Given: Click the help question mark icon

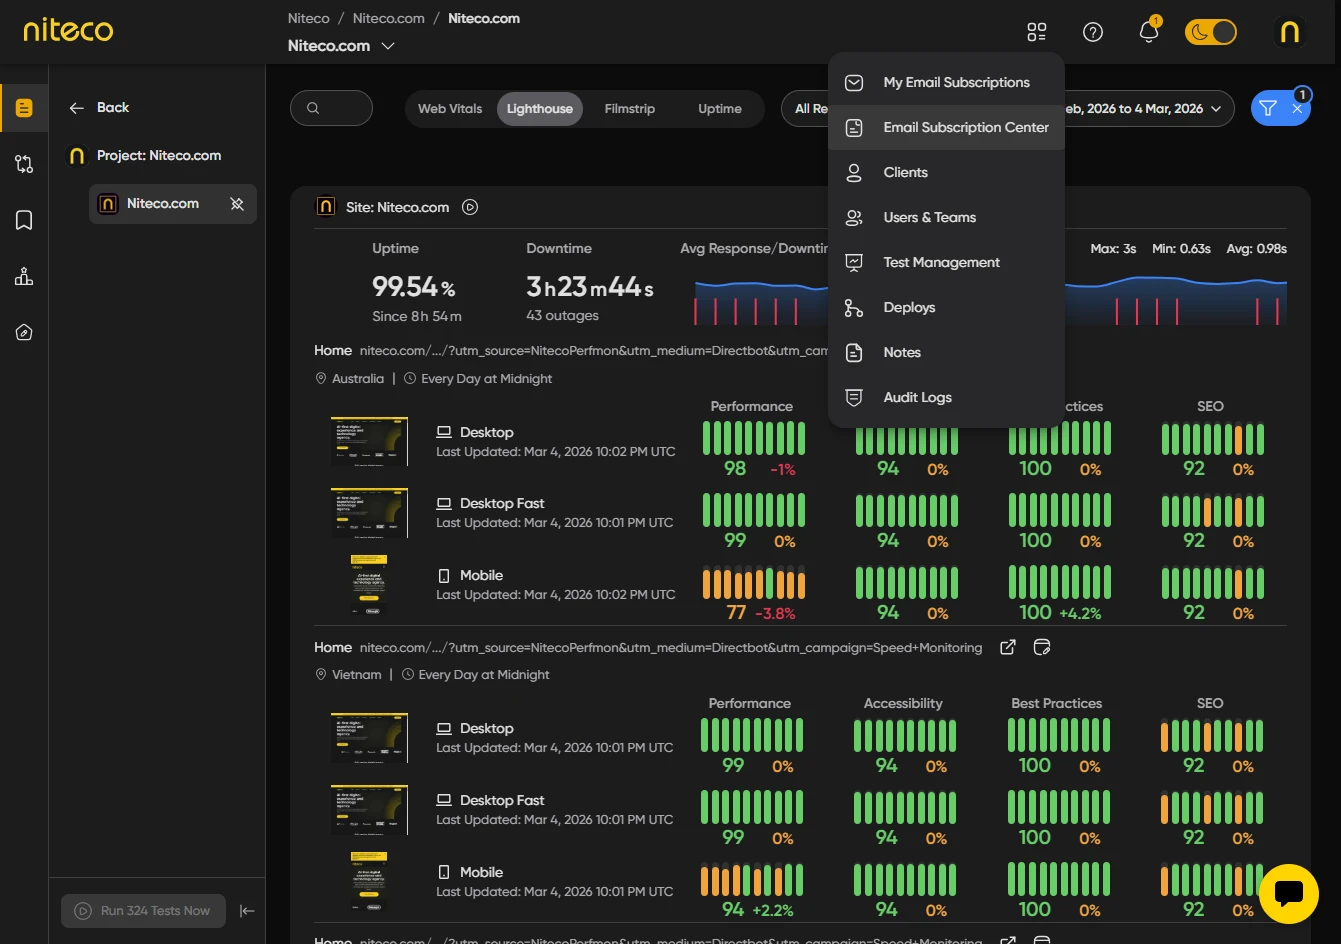Looking at the screenshot, I should coord(1093,32).
